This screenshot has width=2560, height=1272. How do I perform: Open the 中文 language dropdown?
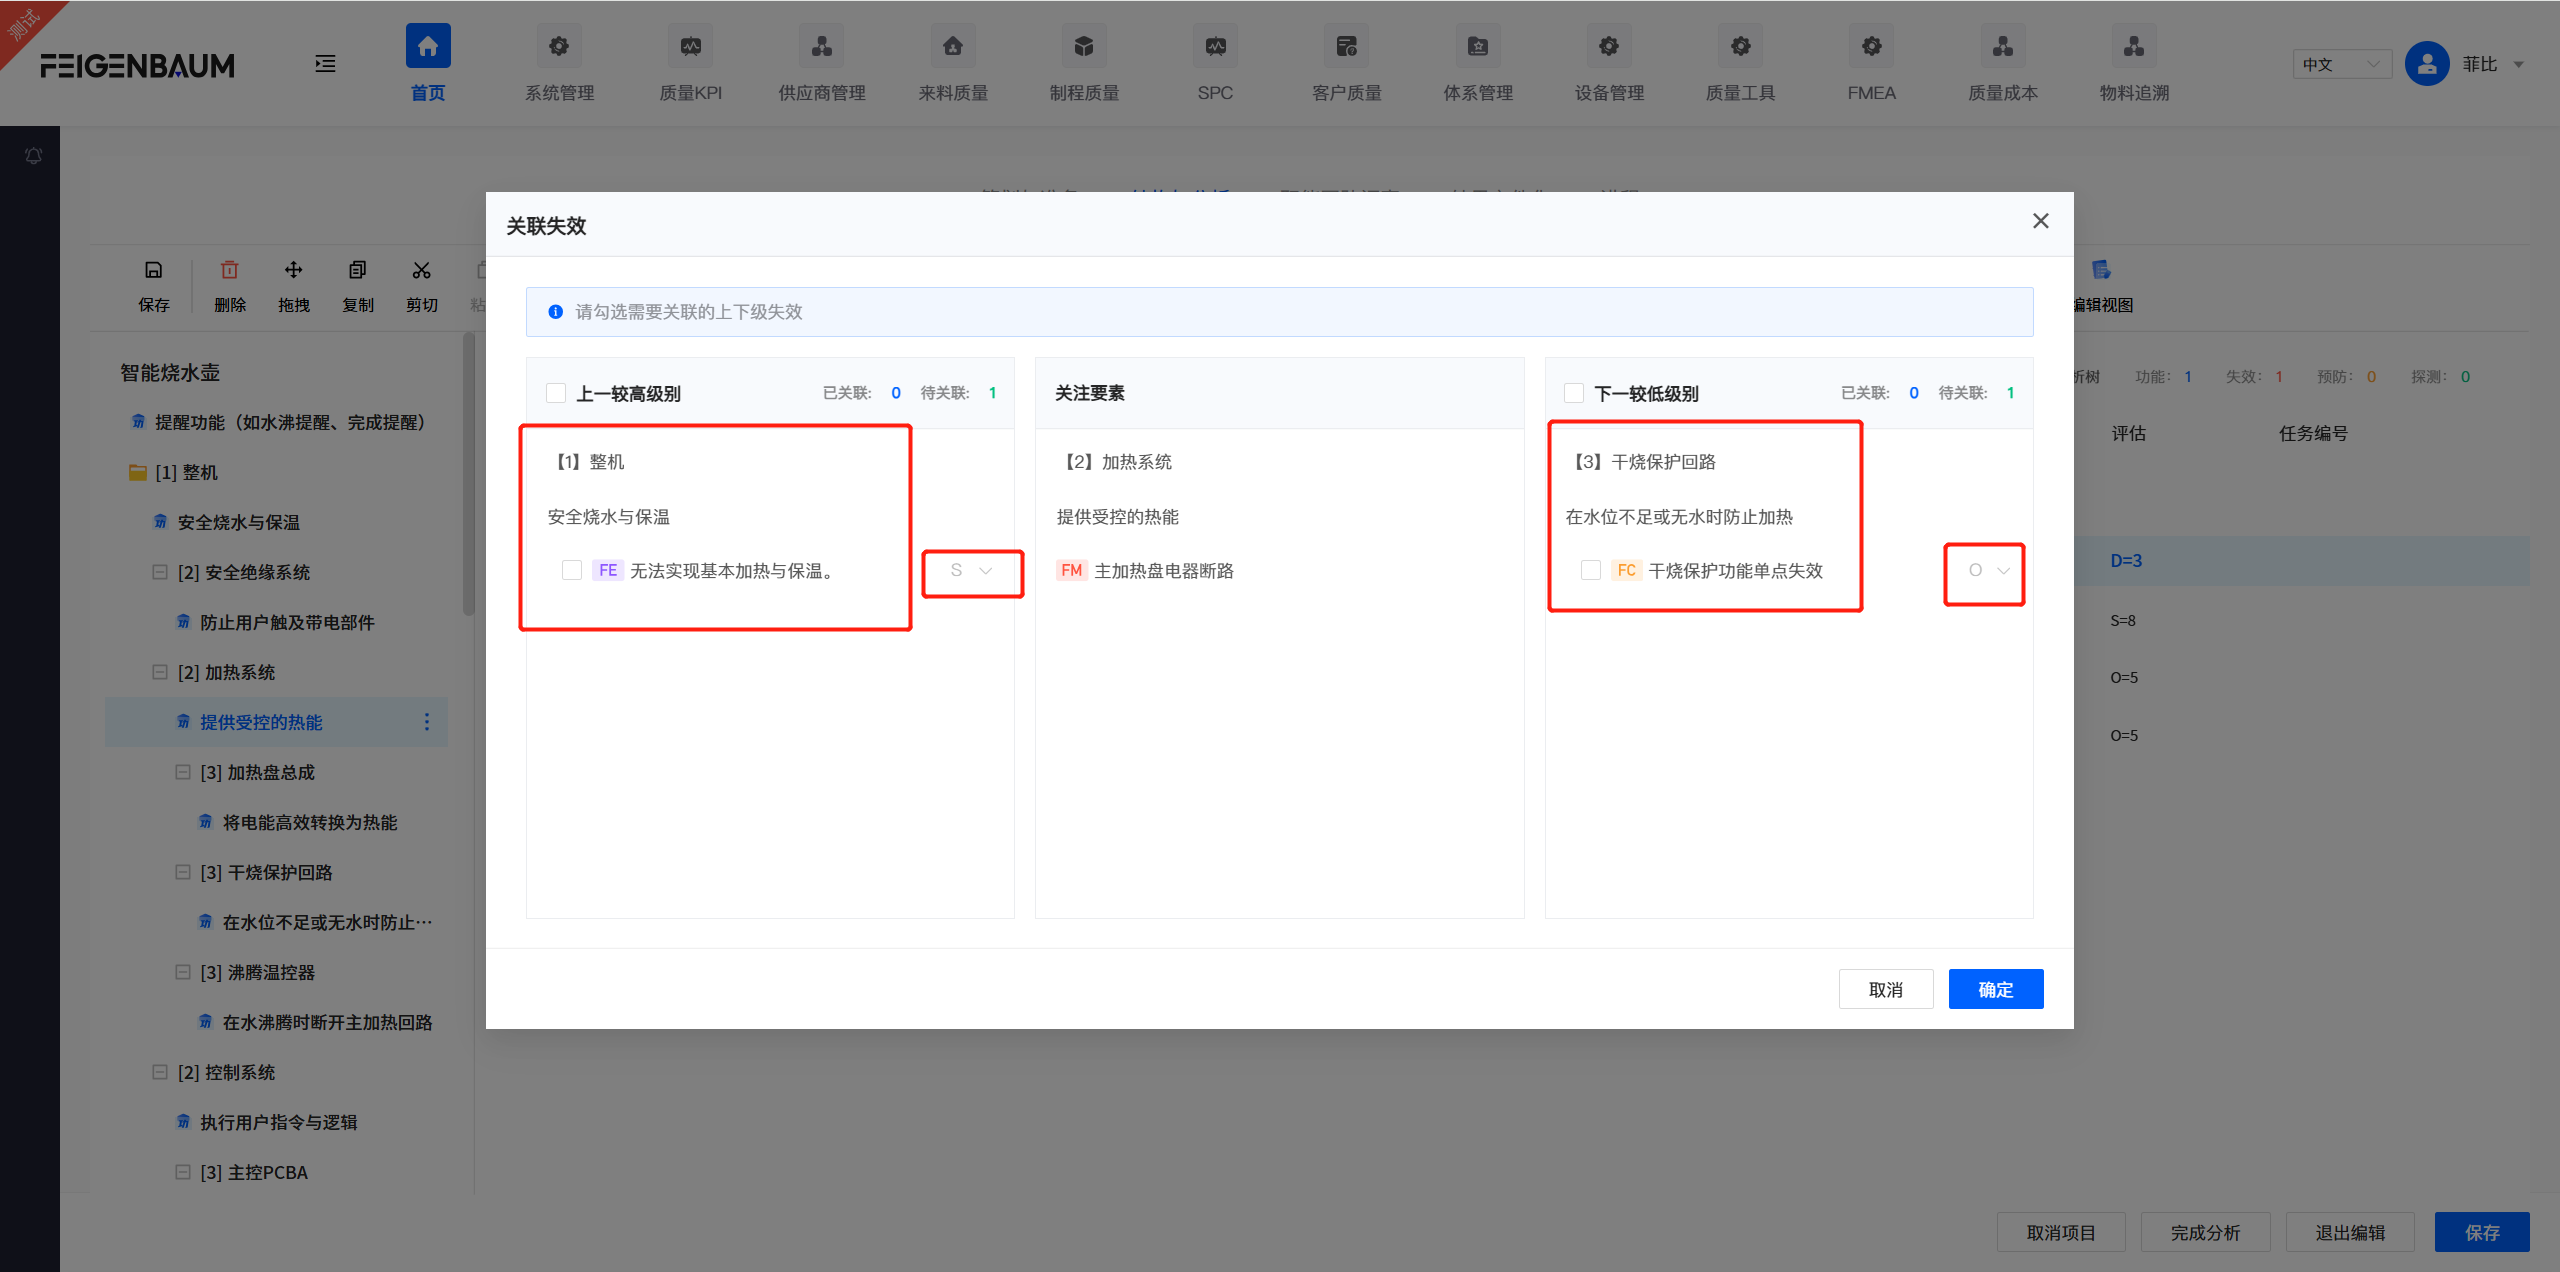(x=2341, y=63)
